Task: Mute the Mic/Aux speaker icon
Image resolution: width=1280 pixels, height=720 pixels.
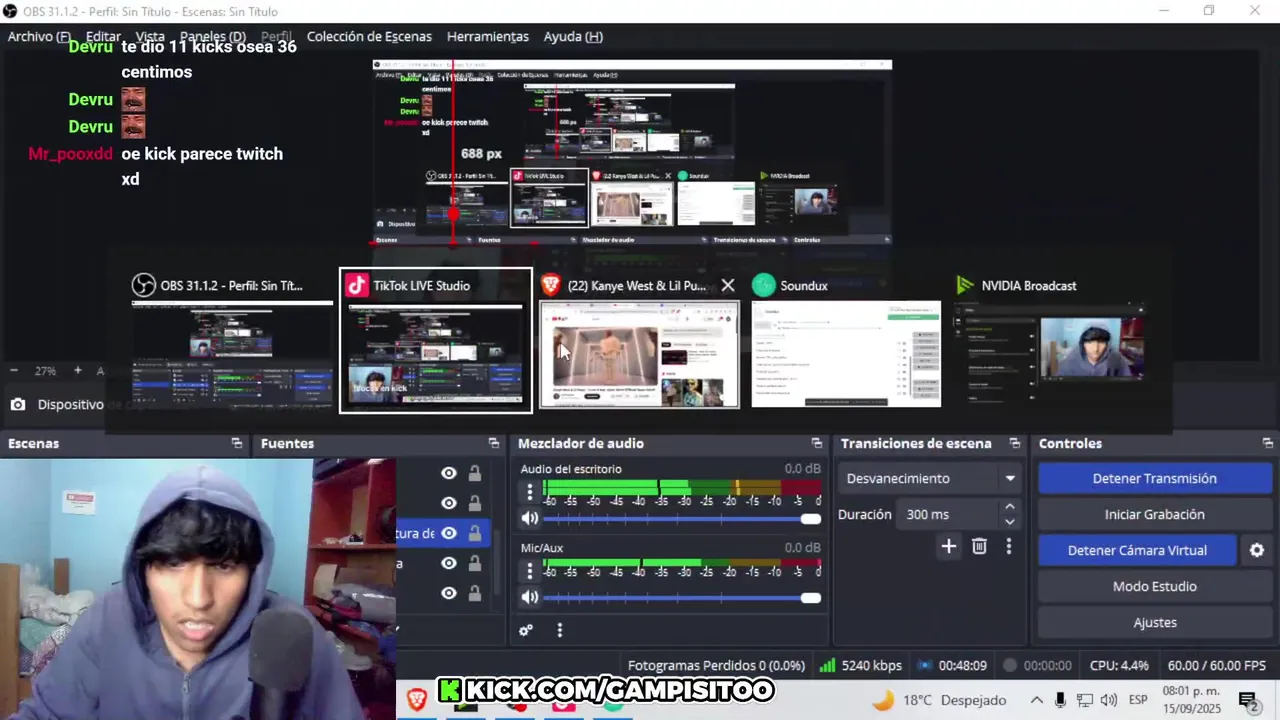Action: pos(530,597)
